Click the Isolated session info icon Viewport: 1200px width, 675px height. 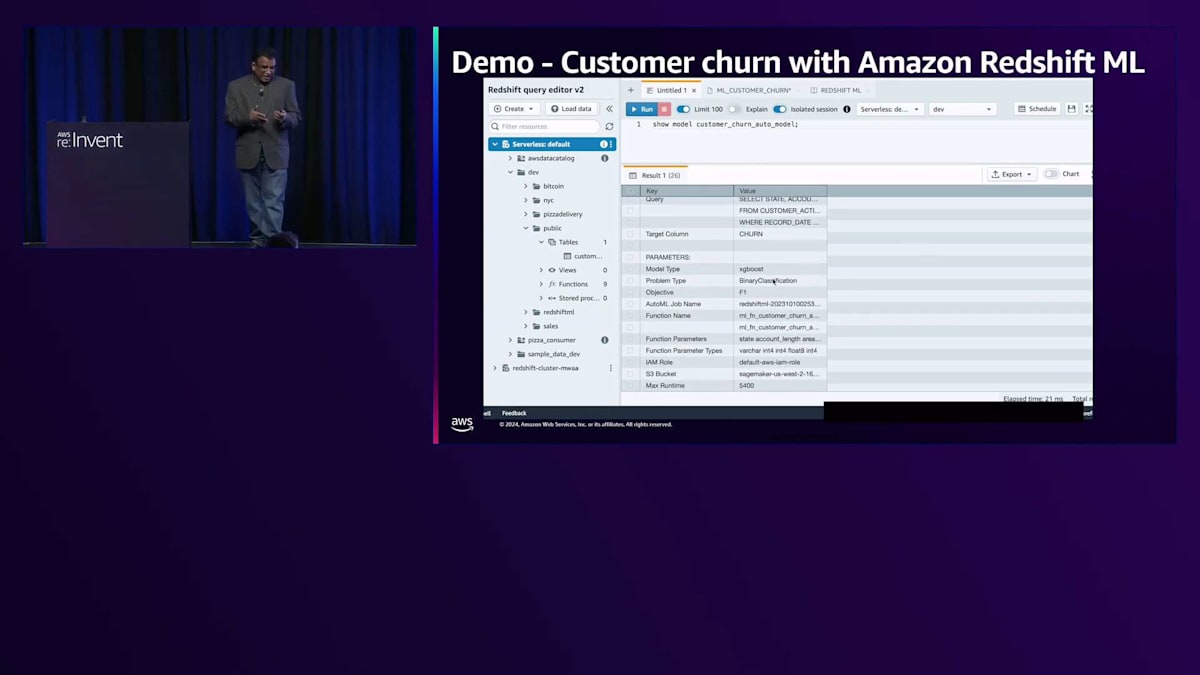[847, 109]
